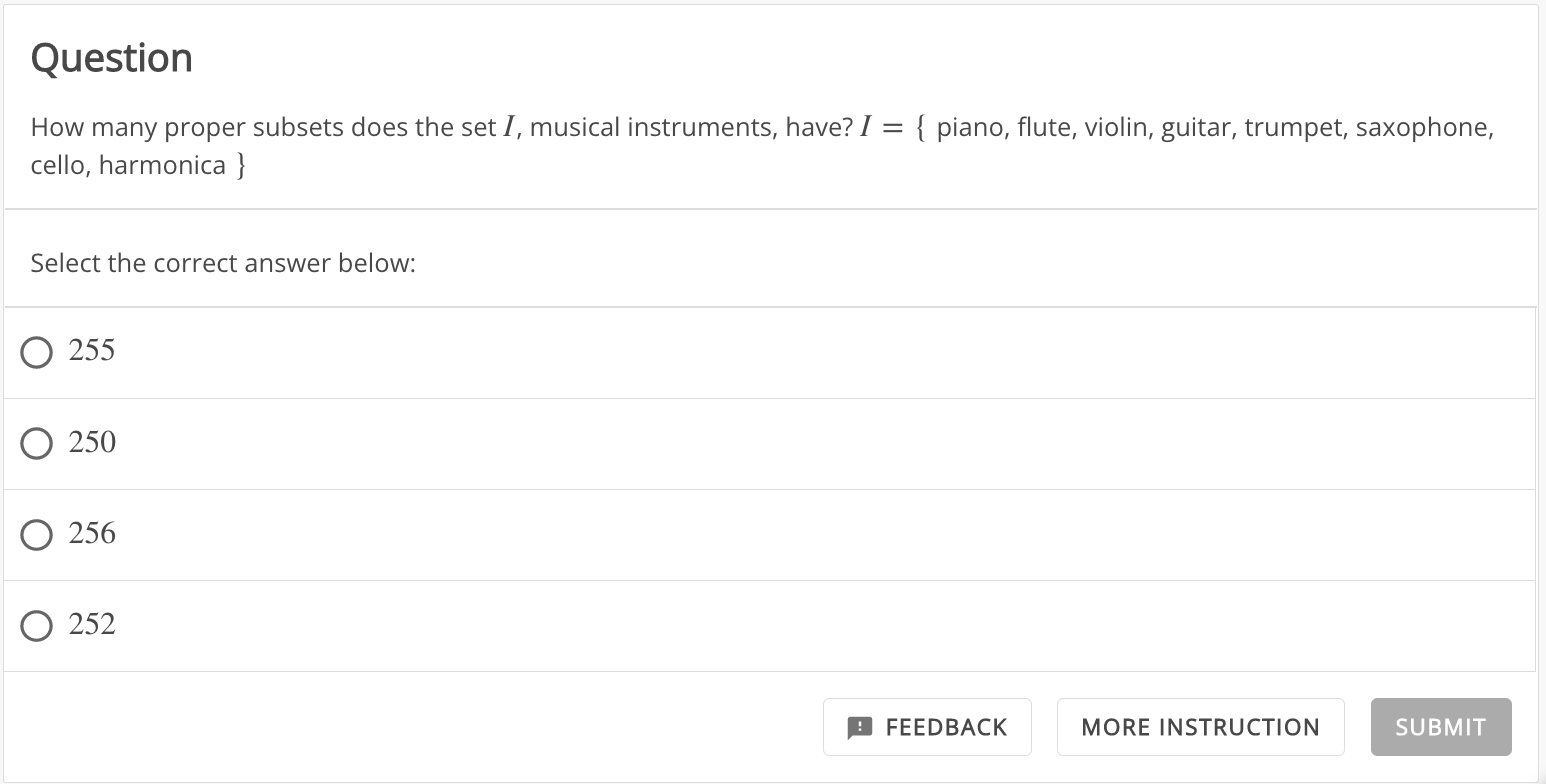Choose the 250 answer radio circle
The height and width of the screenshot is (784, 1546).
[x=37, y=443]
